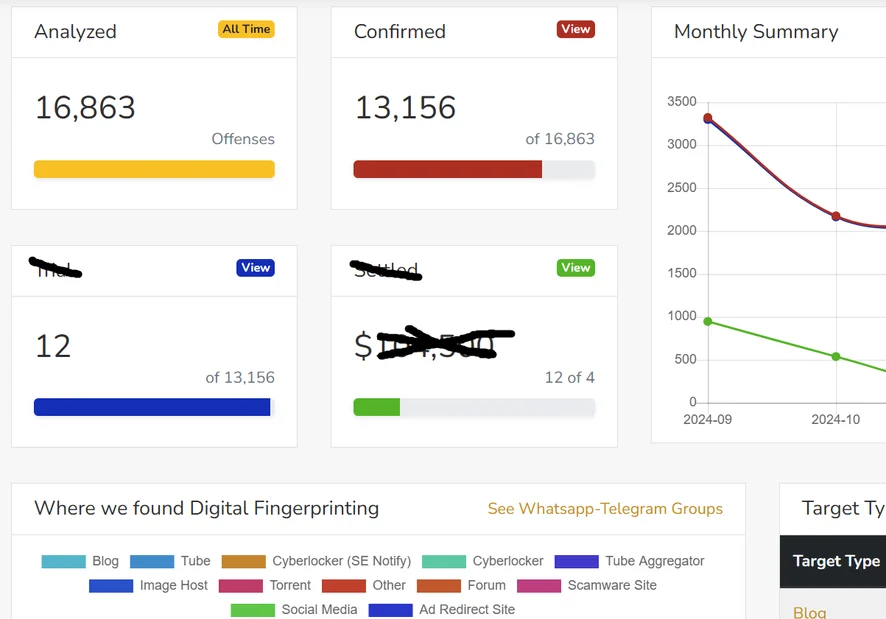Click the Target Type column header
This screenshot has width=886, height=619.
pos(836,561)
